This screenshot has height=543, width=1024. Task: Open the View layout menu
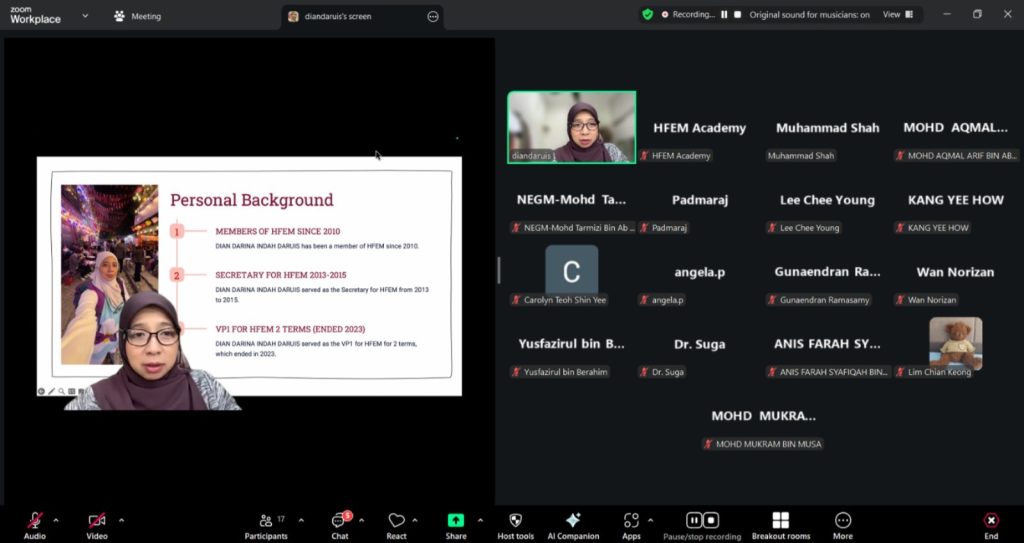(x=897, y=15)
